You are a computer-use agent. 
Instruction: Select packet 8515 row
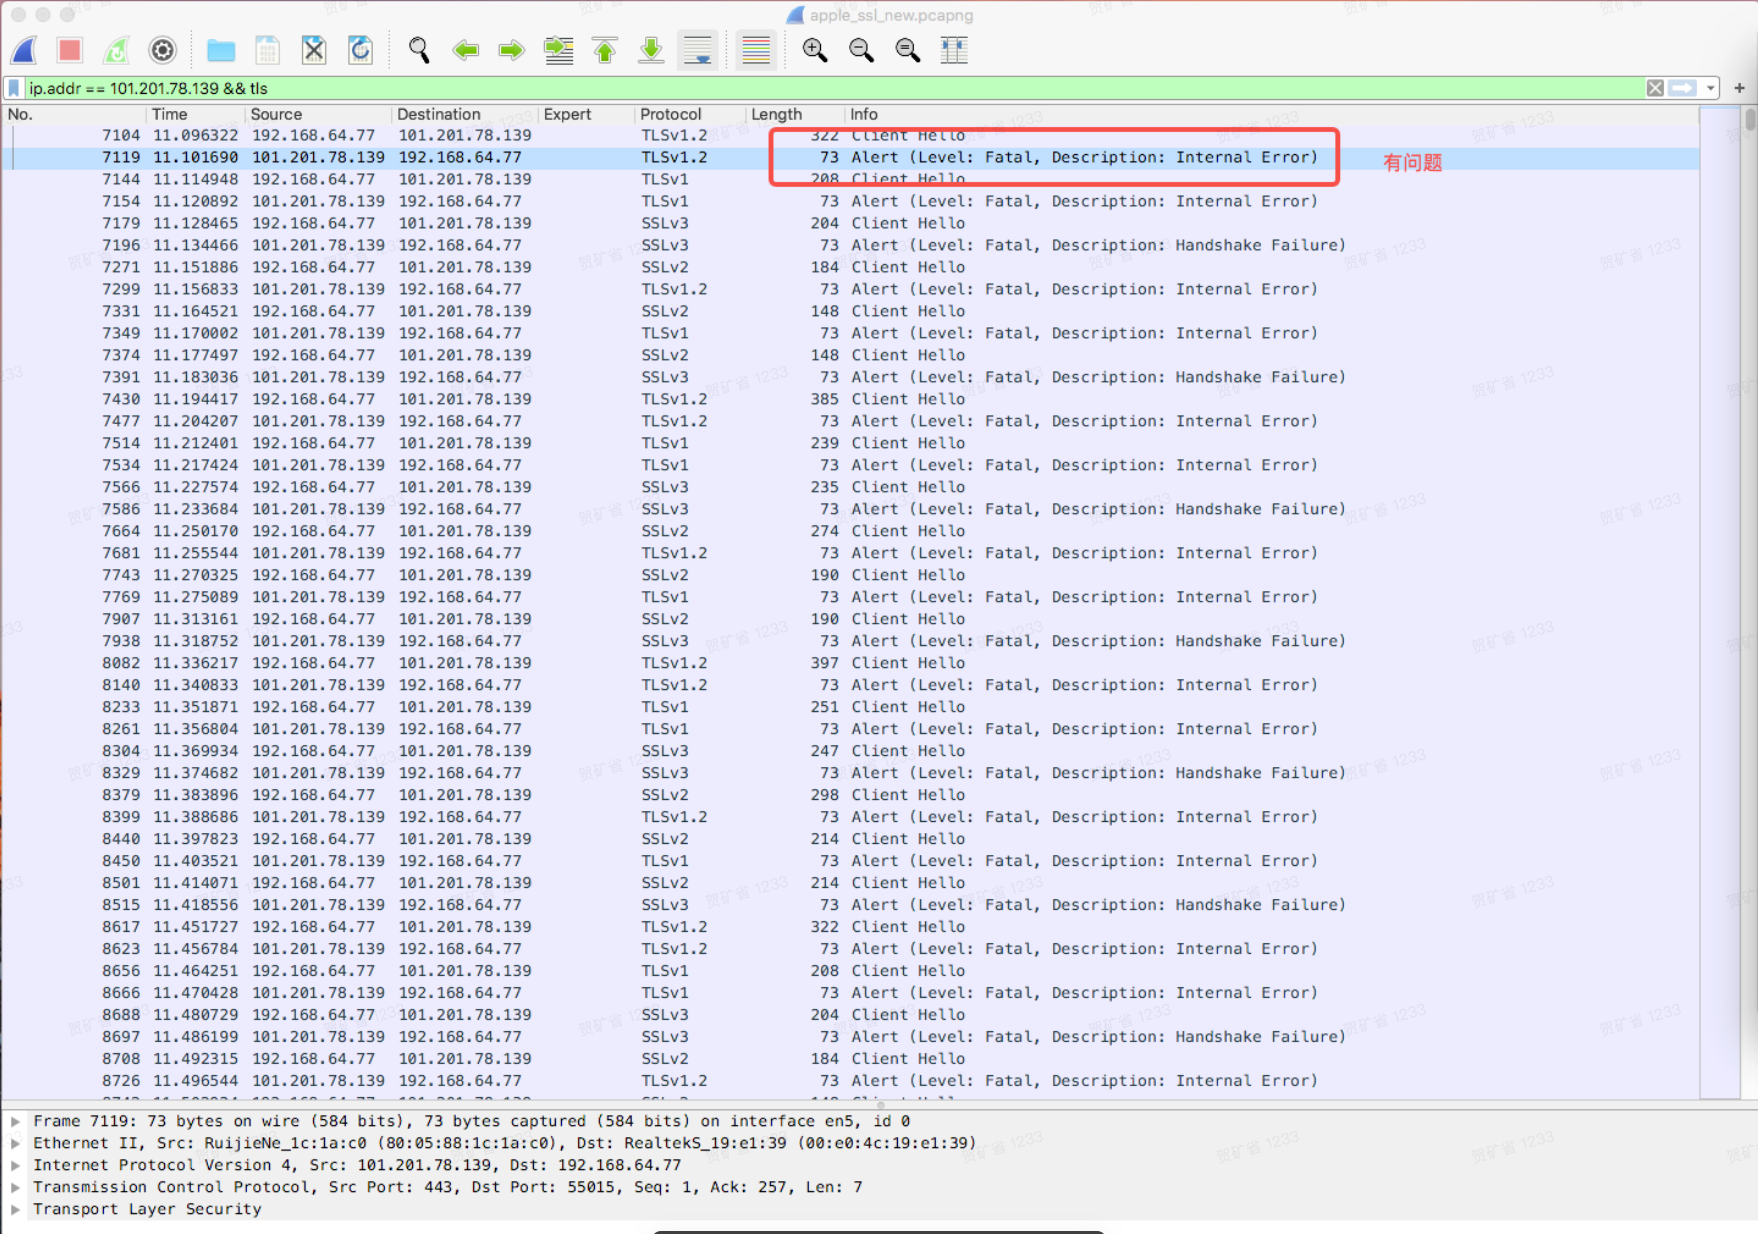pyautogui.click(x=850, y=905)
